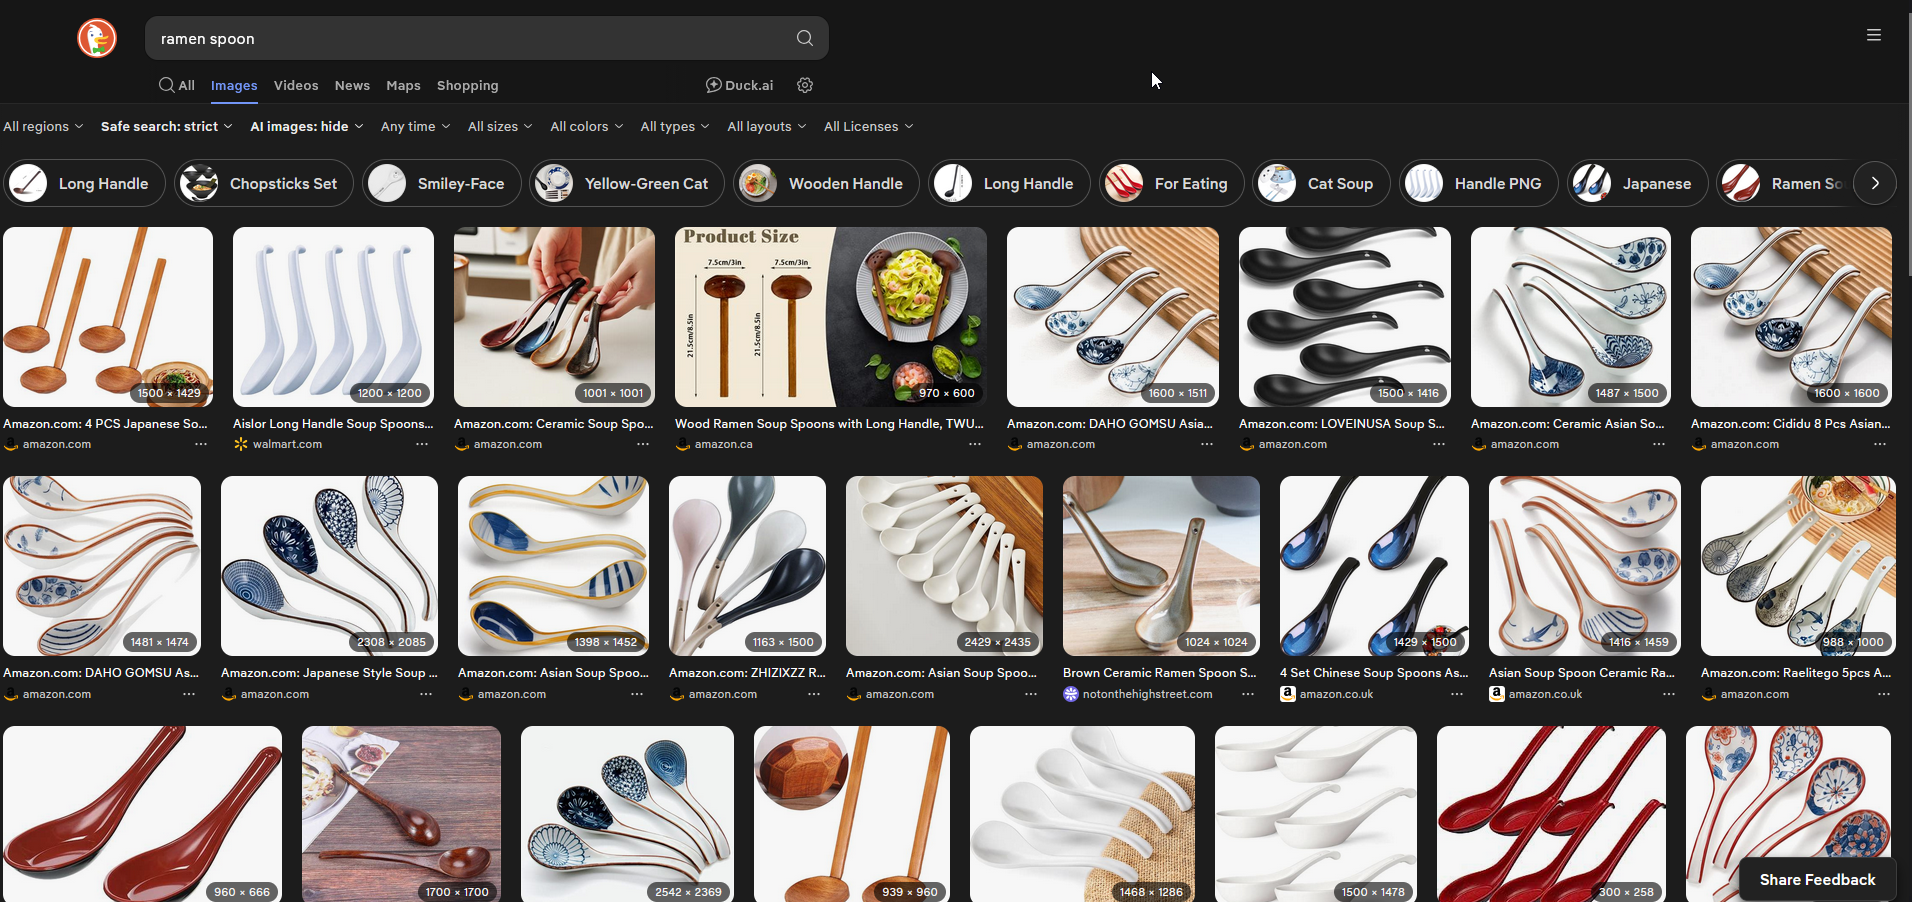Select the Chopsticks Set suggestion chip
Screen dimensions: 1912x902
[264, 184]
